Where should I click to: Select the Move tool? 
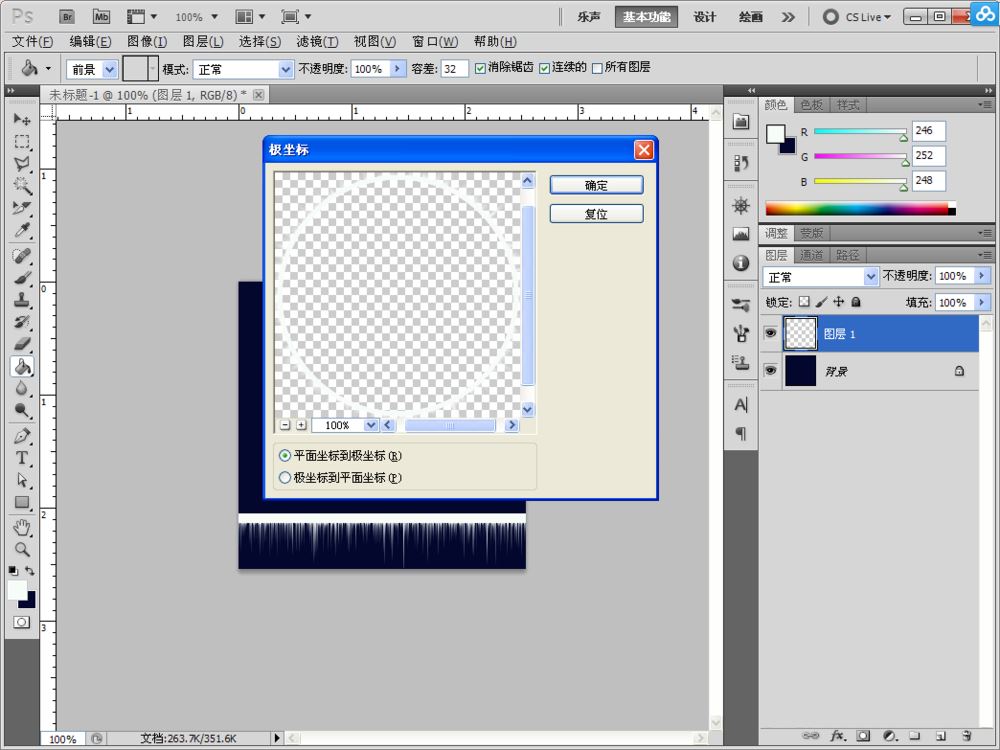point(22,119)
